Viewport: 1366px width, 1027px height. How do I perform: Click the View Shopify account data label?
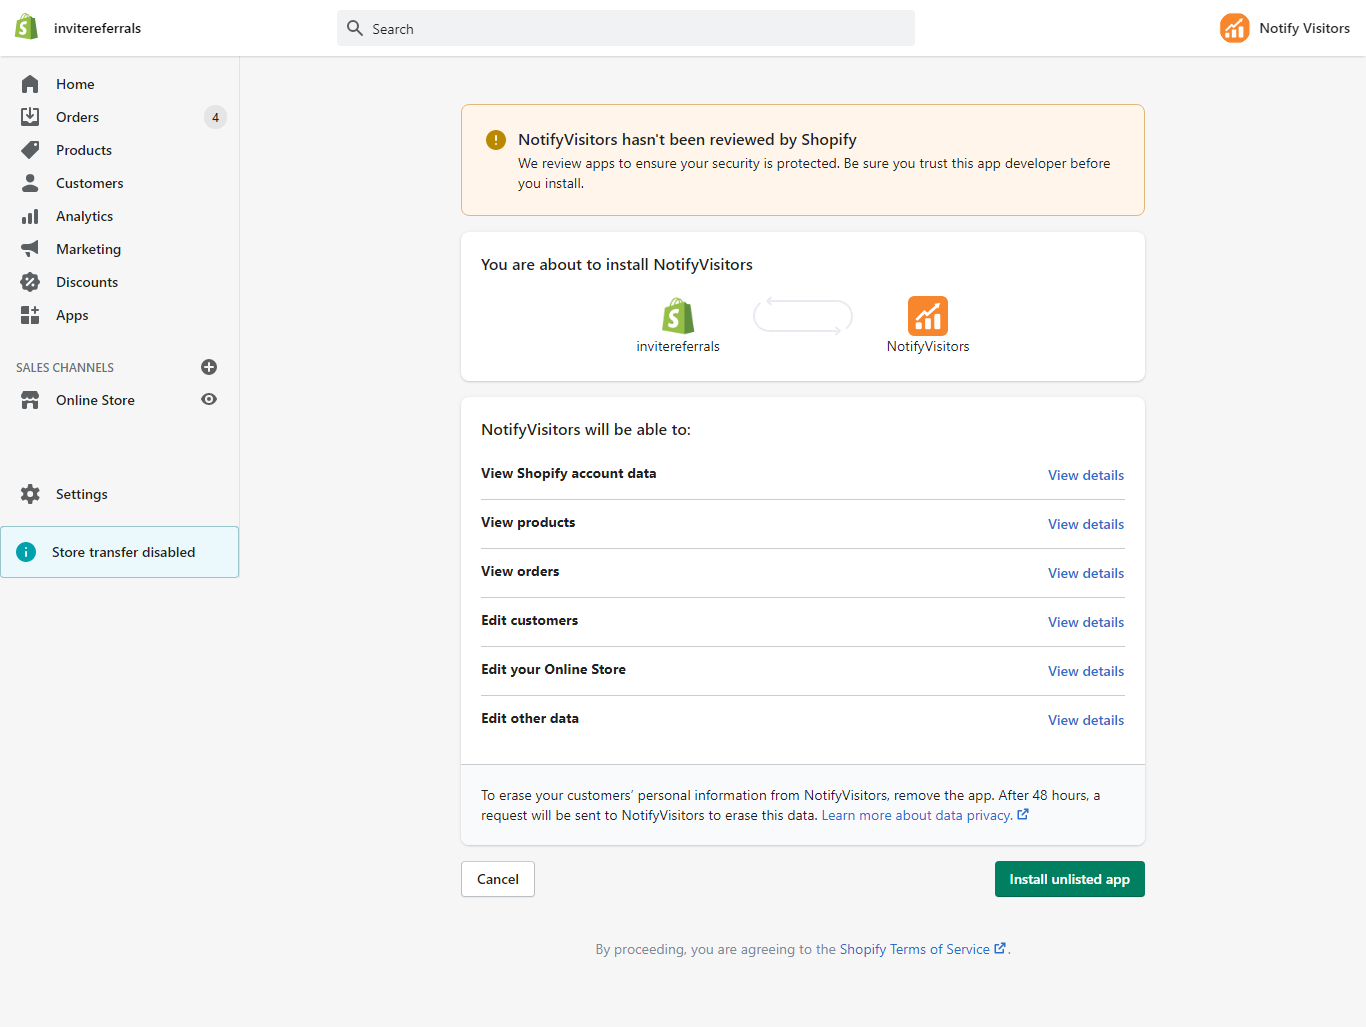point(569,473)
